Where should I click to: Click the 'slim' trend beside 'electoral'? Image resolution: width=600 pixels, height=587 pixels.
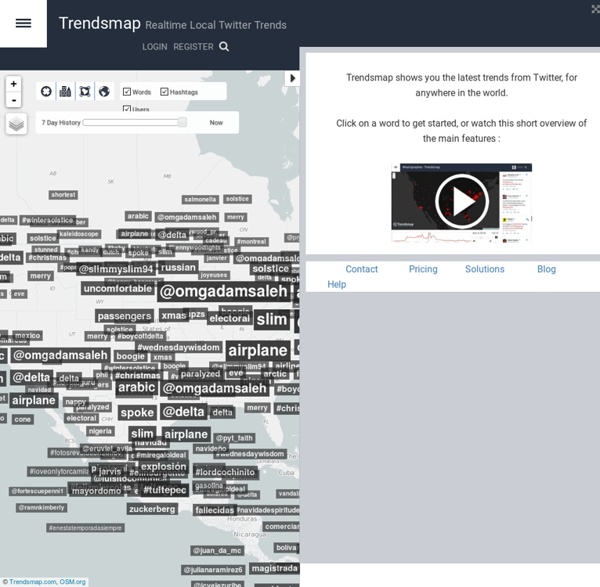(271, 320)
